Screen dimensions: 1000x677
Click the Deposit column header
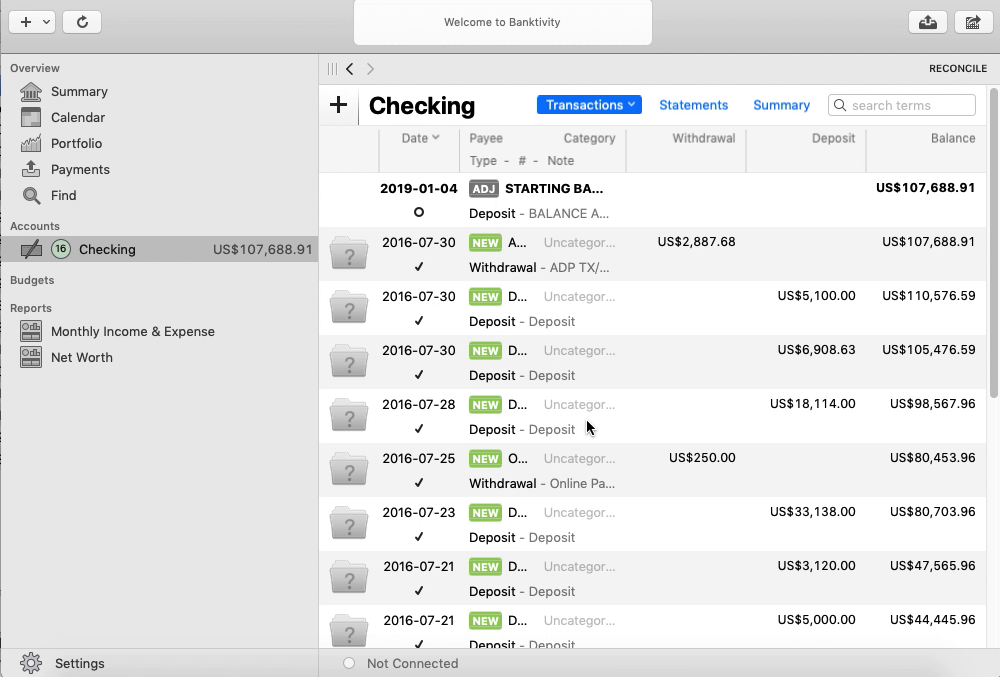833,138
